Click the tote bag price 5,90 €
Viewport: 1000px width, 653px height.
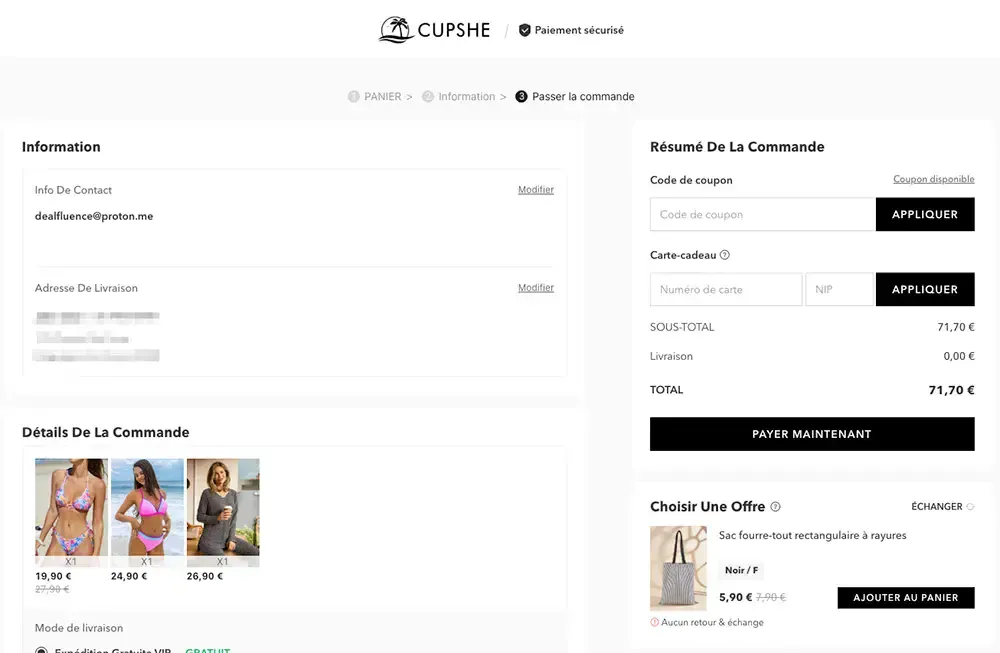click(735, 598)
